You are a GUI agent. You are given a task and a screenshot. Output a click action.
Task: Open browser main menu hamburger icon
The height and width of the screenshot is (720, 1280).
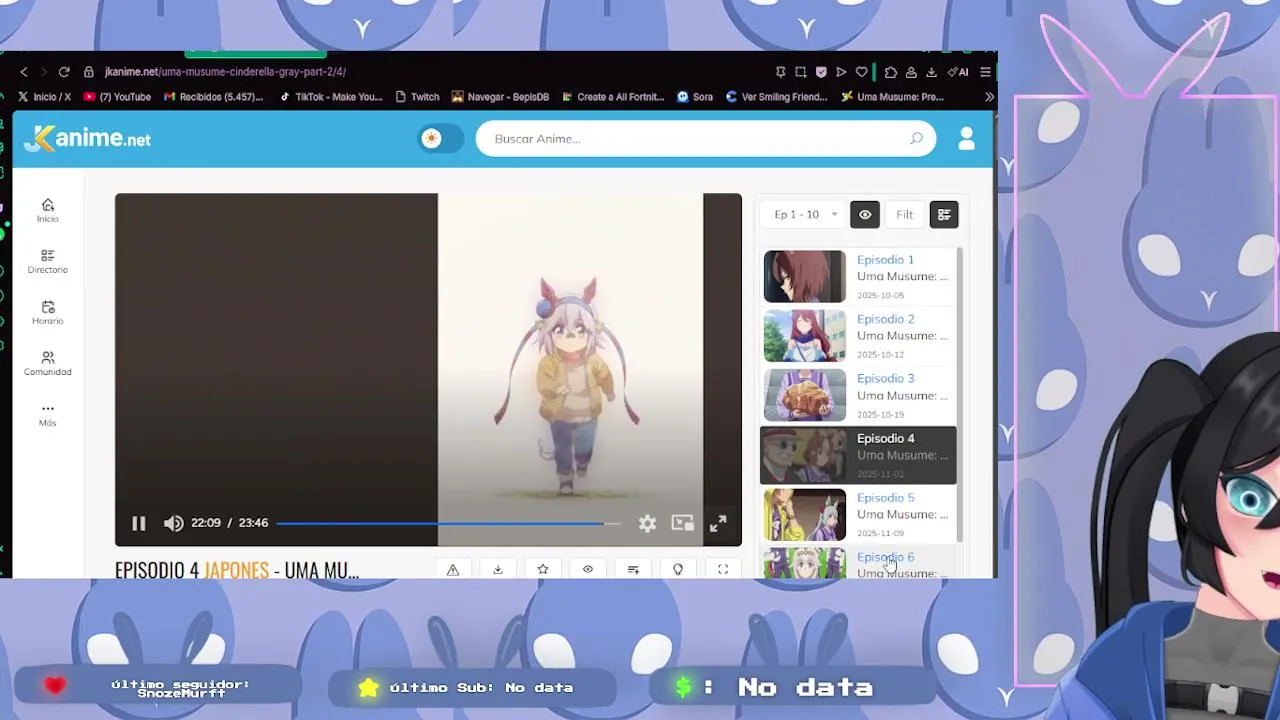tap(985, 72)
